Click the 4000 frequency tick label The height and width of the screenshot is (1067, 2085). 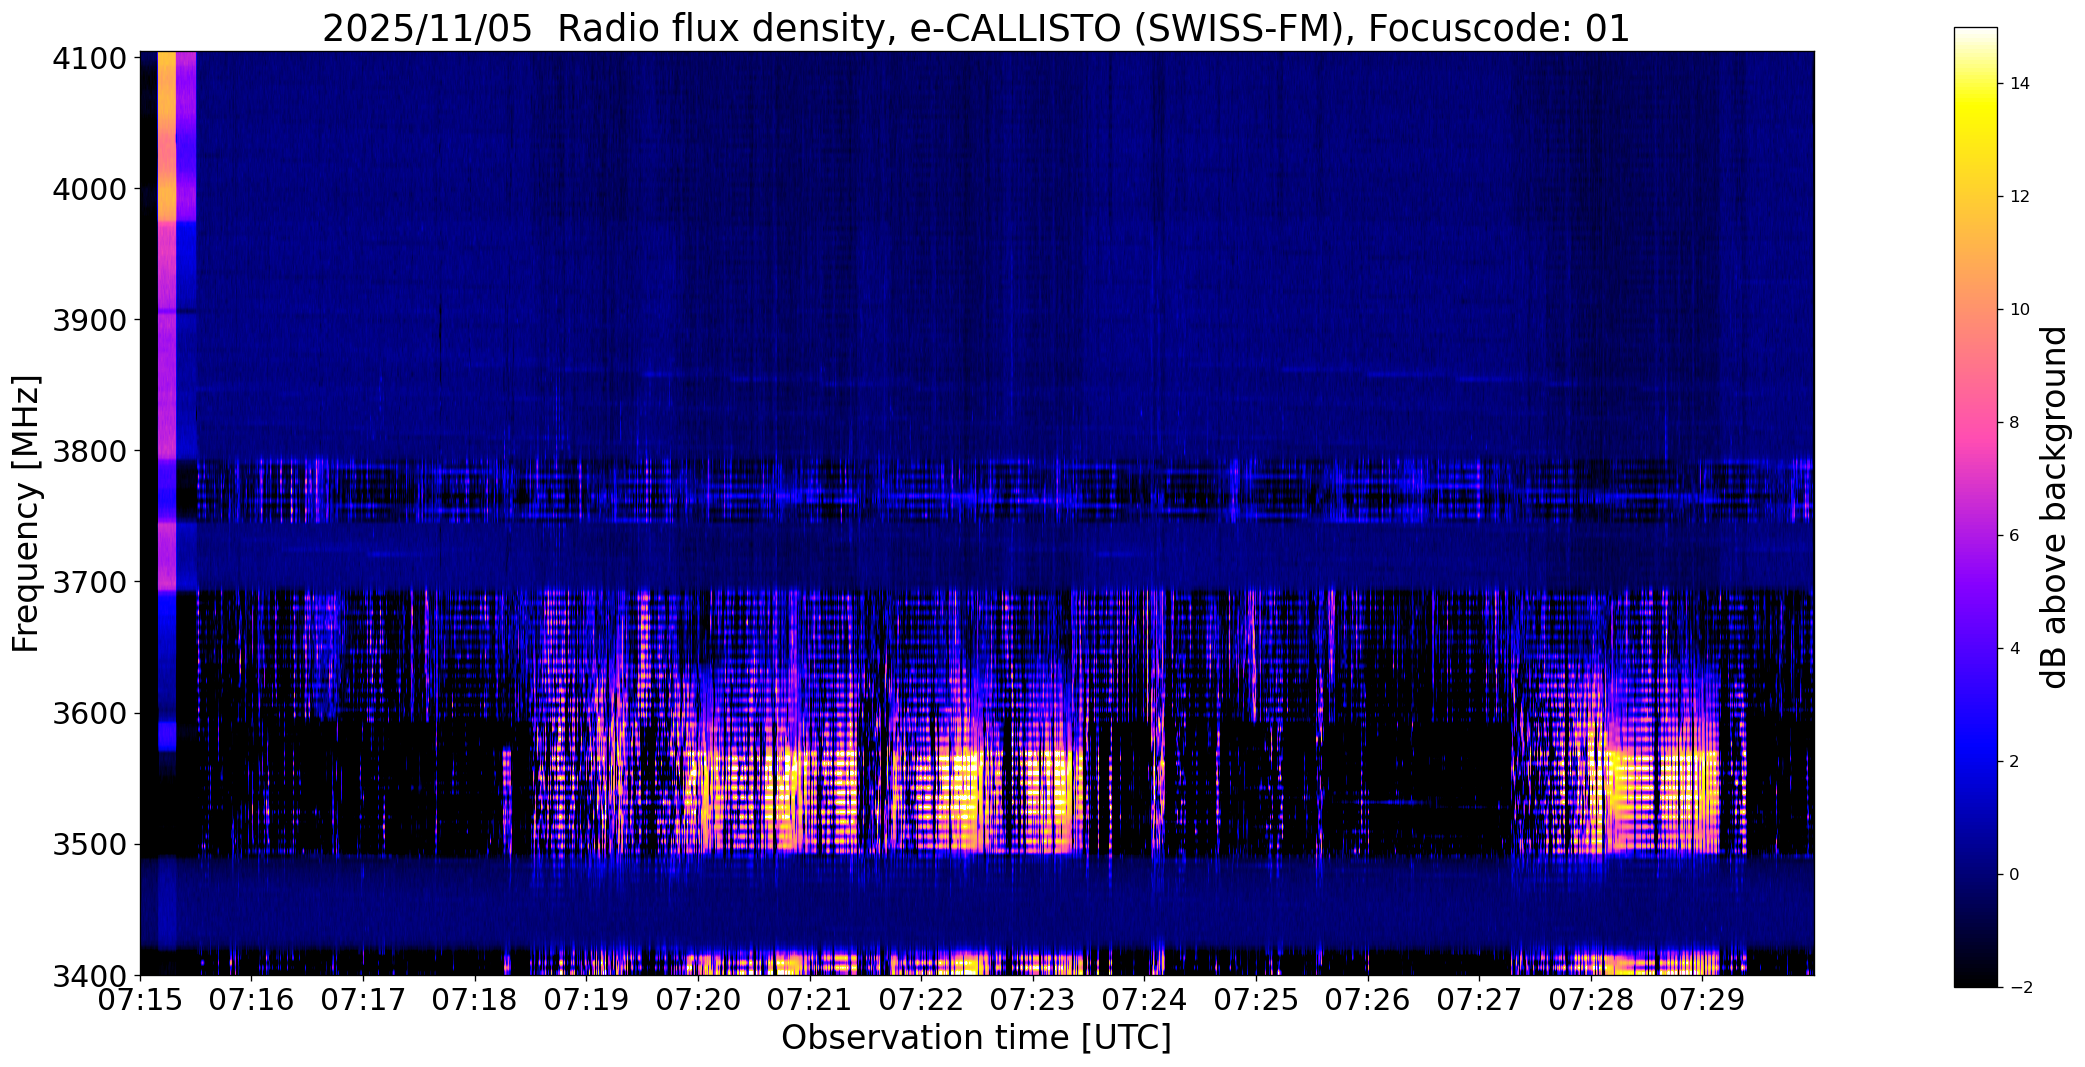(90, 189)
